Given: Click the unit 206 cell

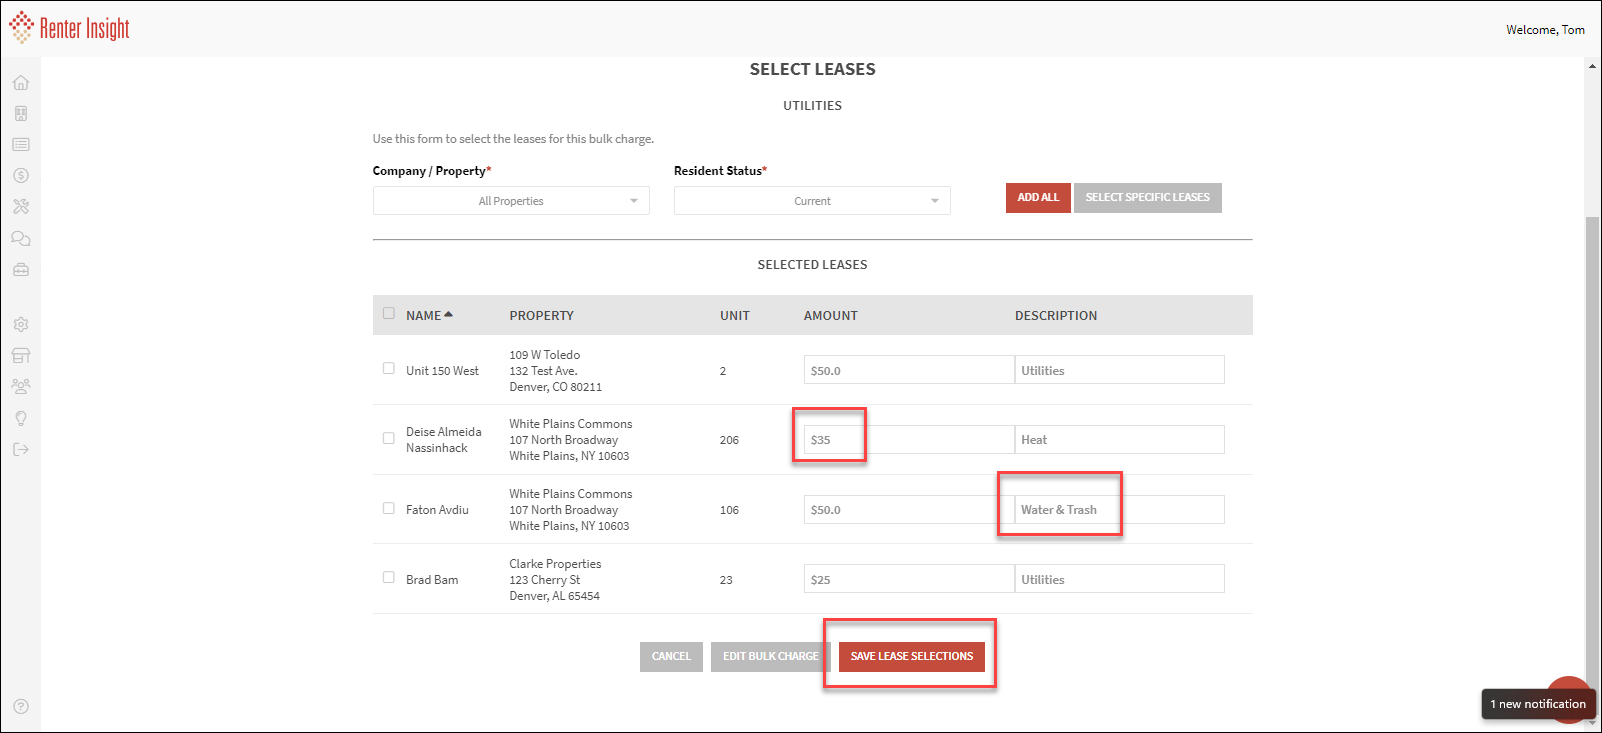Looking at the screenshot, I should [x=729, y=440].
